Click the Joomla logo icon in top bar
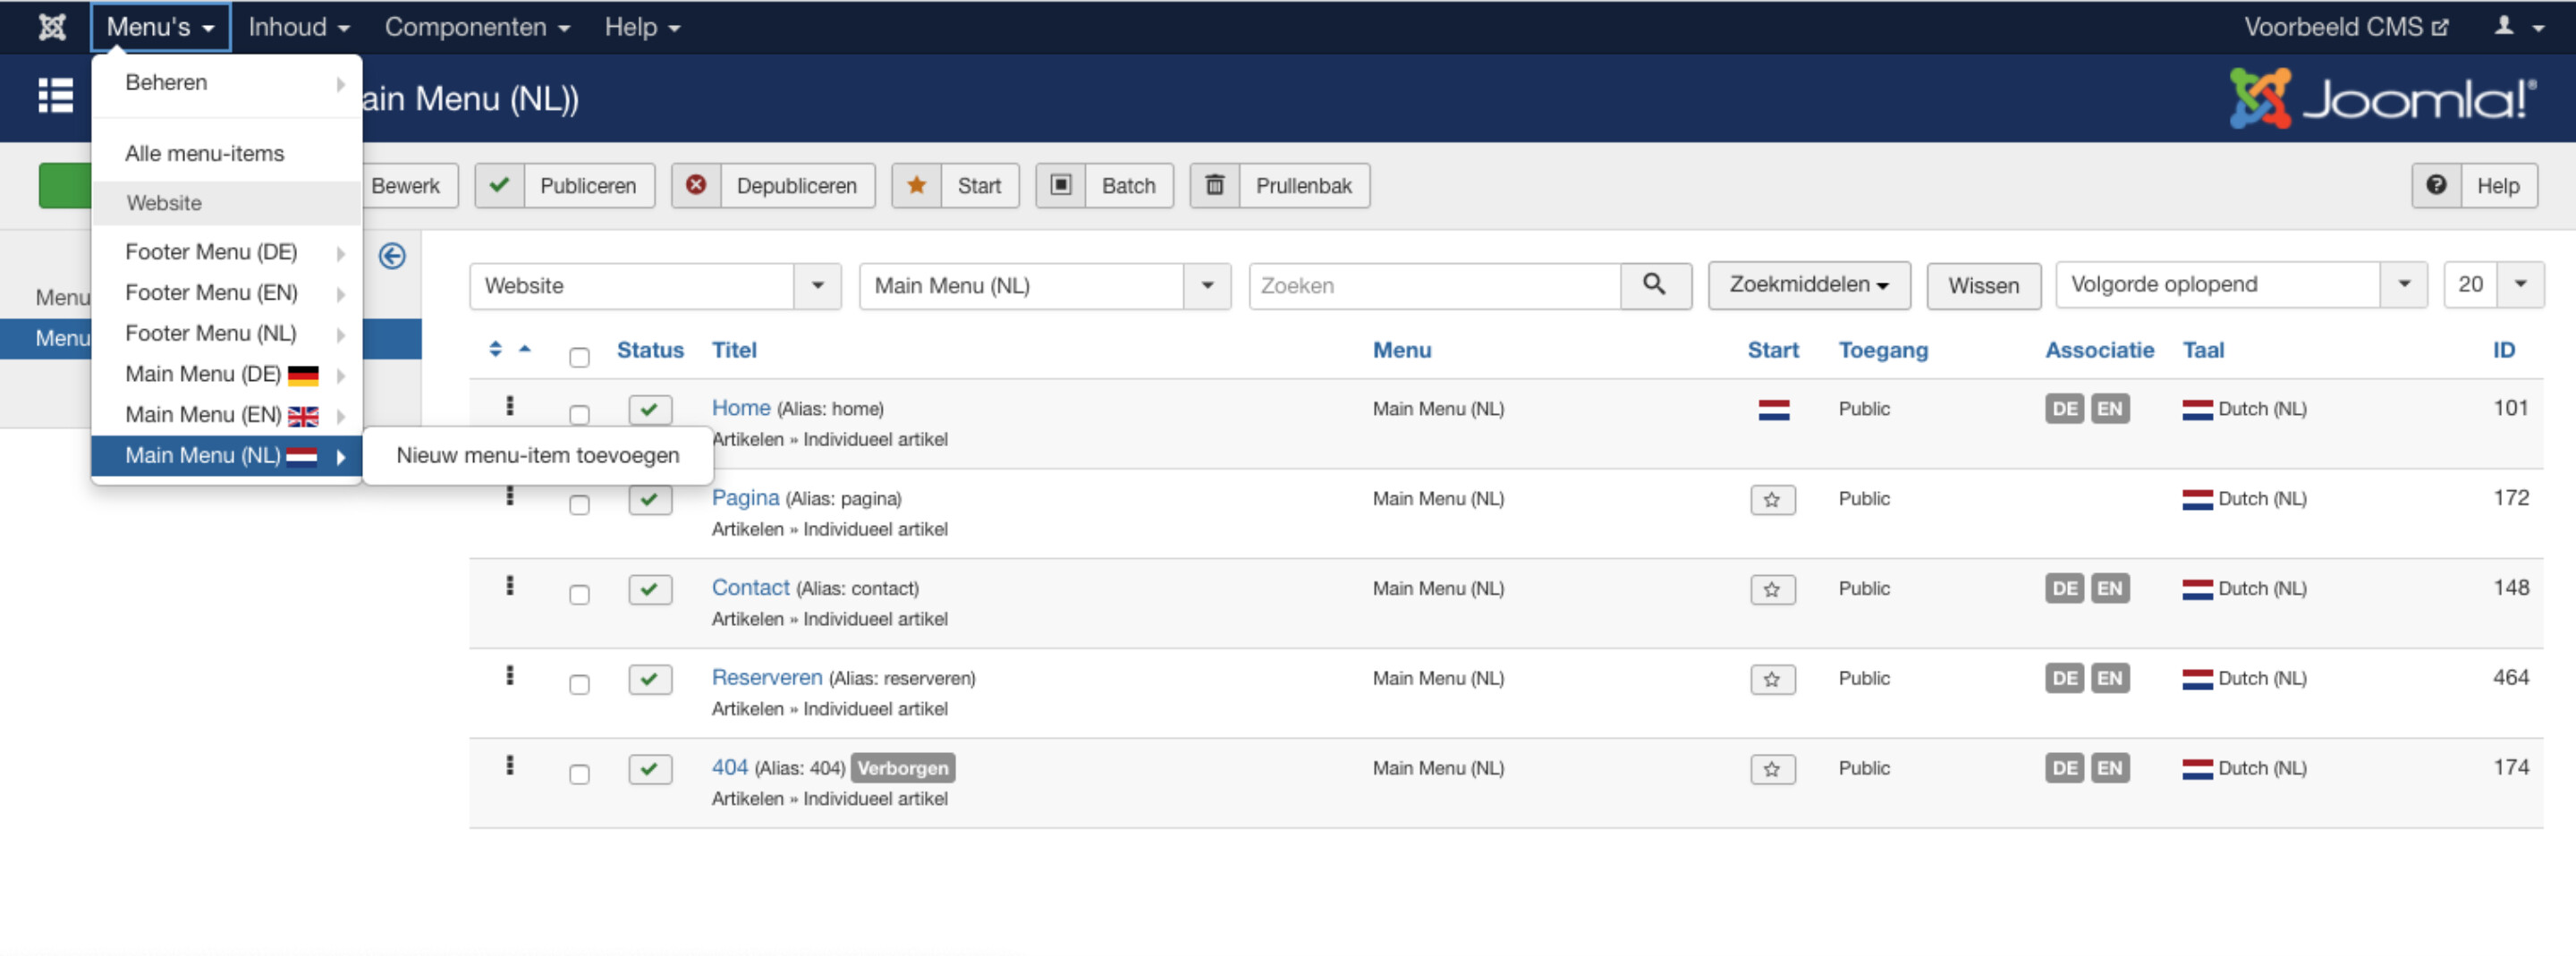The width and height of the screenshot is (2576, 956). click(x=52, y=27)
